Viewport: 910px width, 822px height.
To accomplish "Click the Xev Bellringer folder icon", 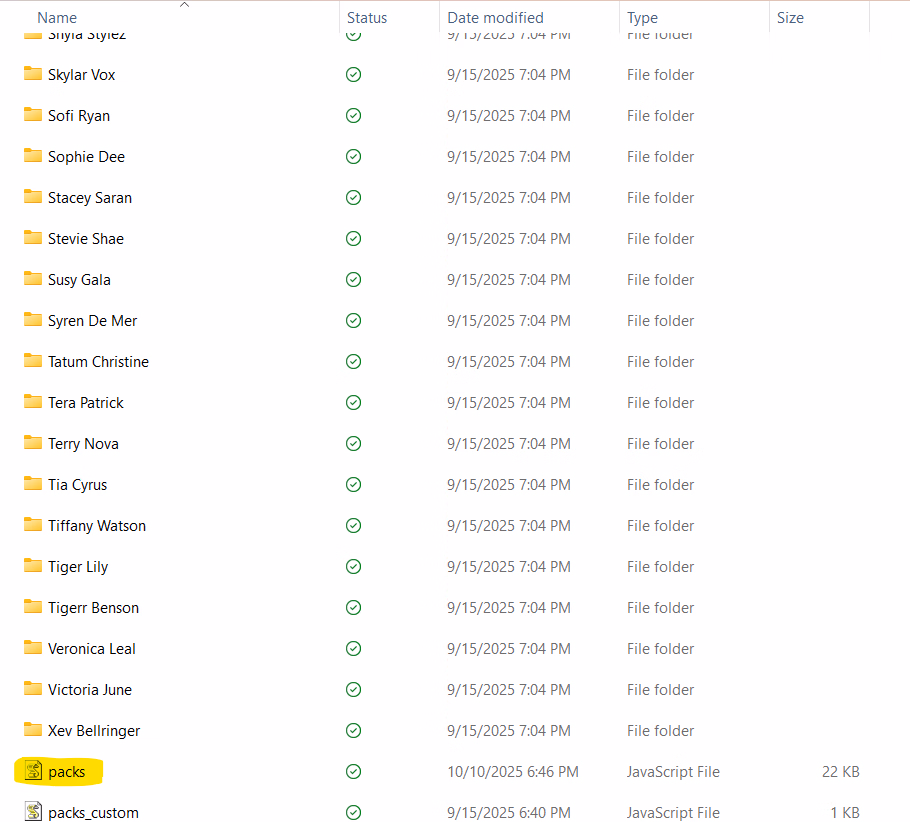I will [32, 731].
